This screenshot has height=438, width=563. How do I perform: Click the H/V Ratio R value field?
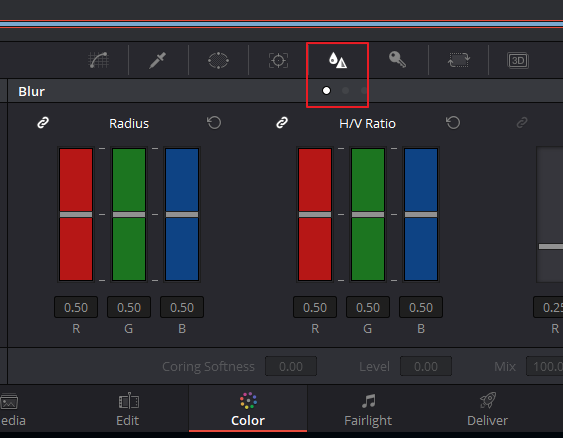tap(315, 307)
